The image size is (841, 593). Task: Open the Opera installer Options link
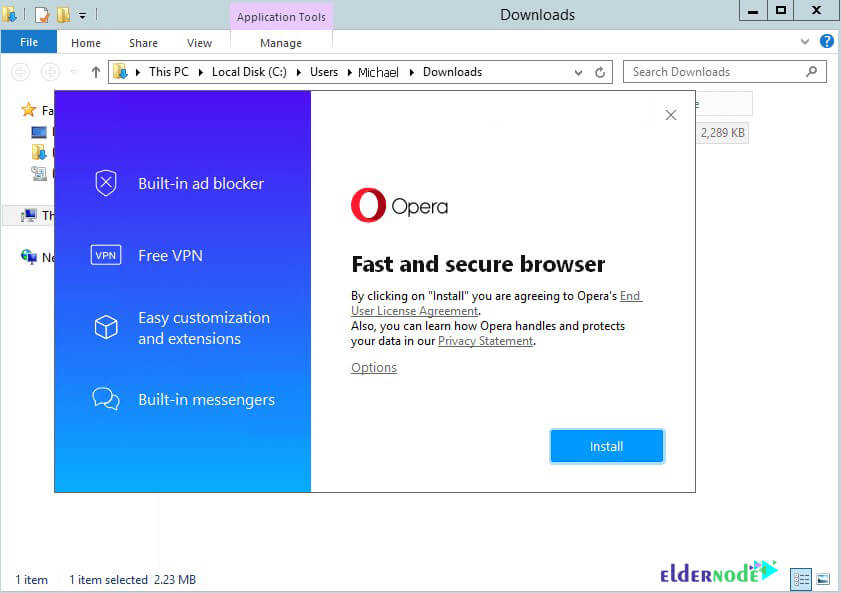[374, 368]
